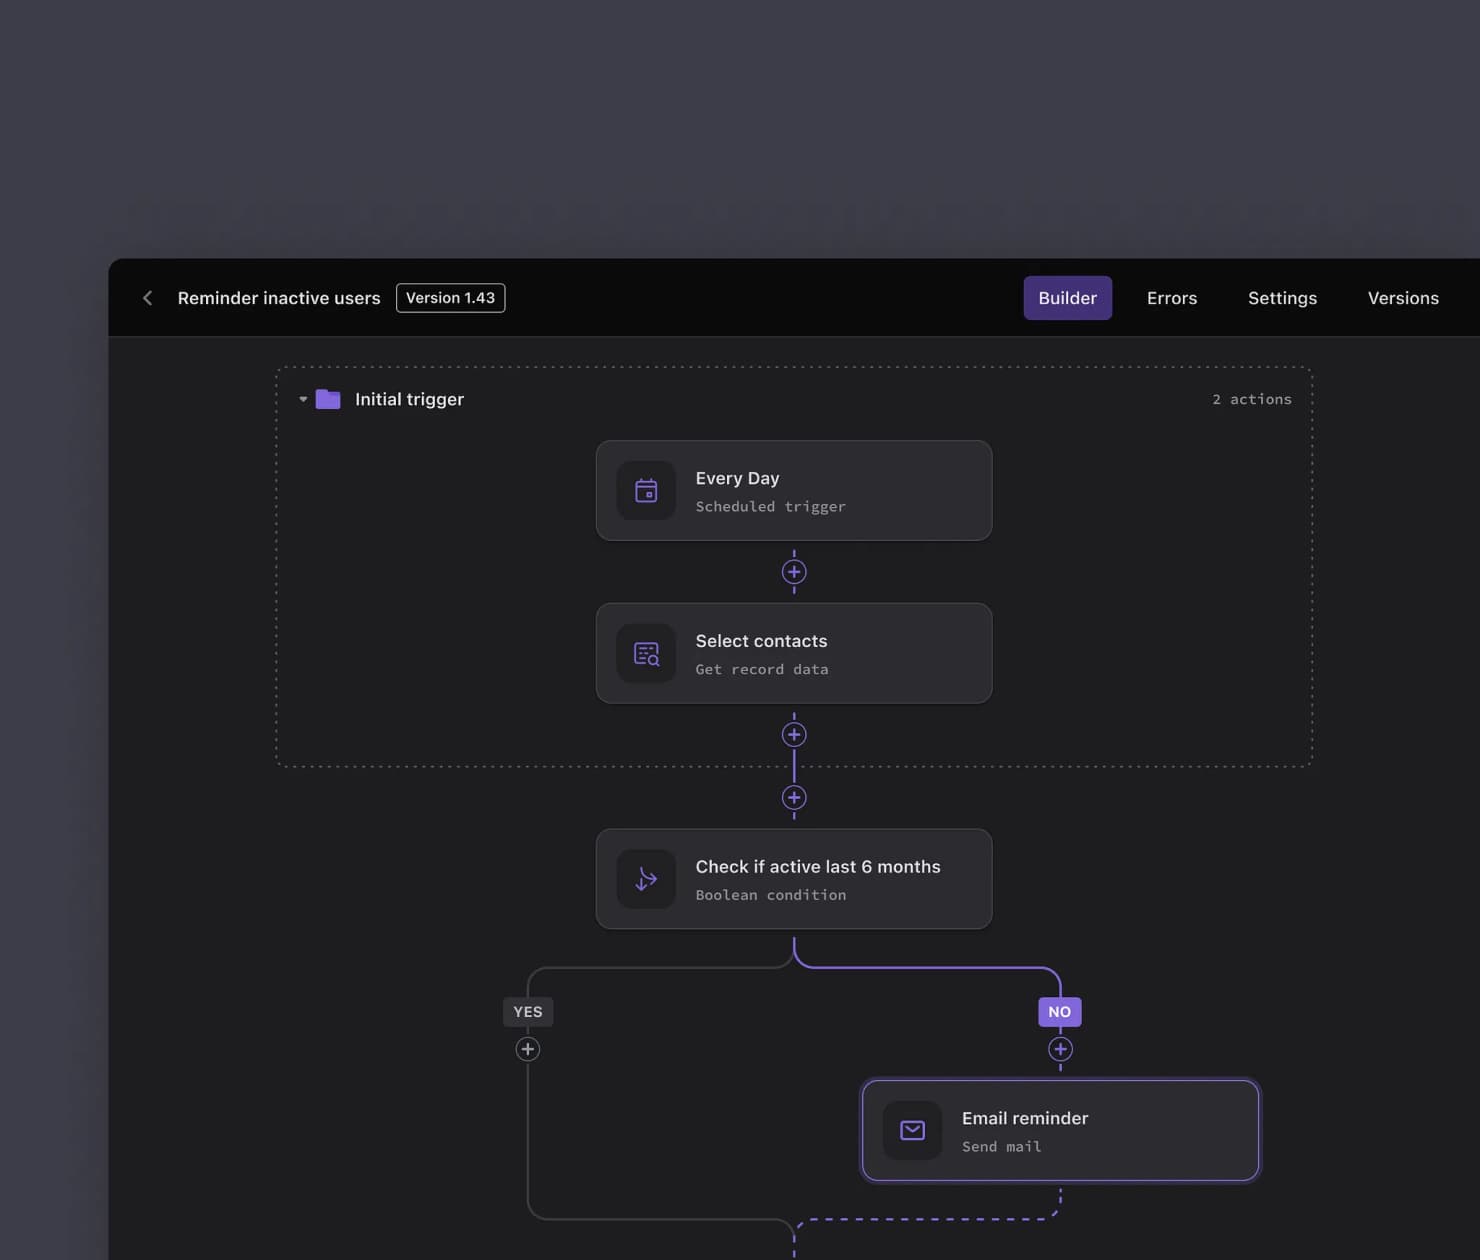Screen dimensions: 1480x1260
Task: Open the Versions tab
Action: pos(1403,298)
